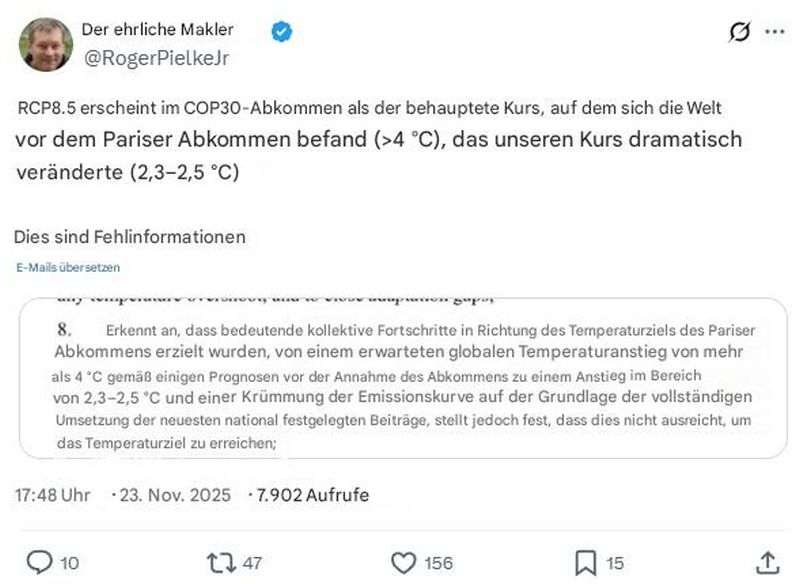This screenshot has width=800, height=584.
Task: Click the "17:48 Uhr" timestamp
Action: [x=53, y=495]
